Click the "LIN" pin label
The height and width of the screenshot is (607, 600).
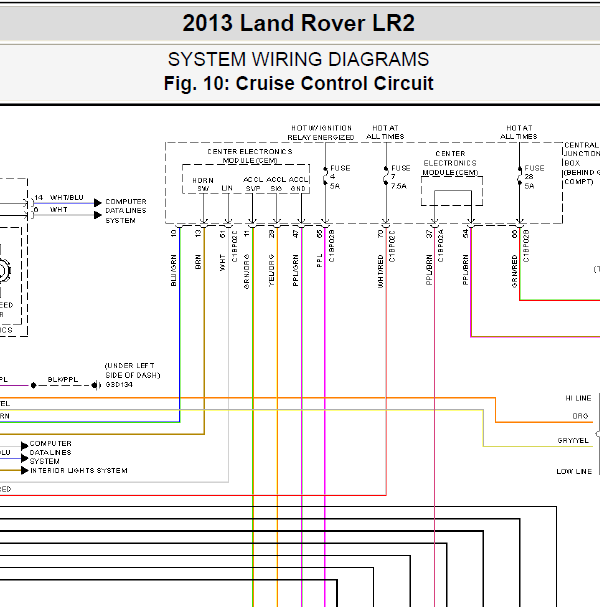(x=227, y=189)
